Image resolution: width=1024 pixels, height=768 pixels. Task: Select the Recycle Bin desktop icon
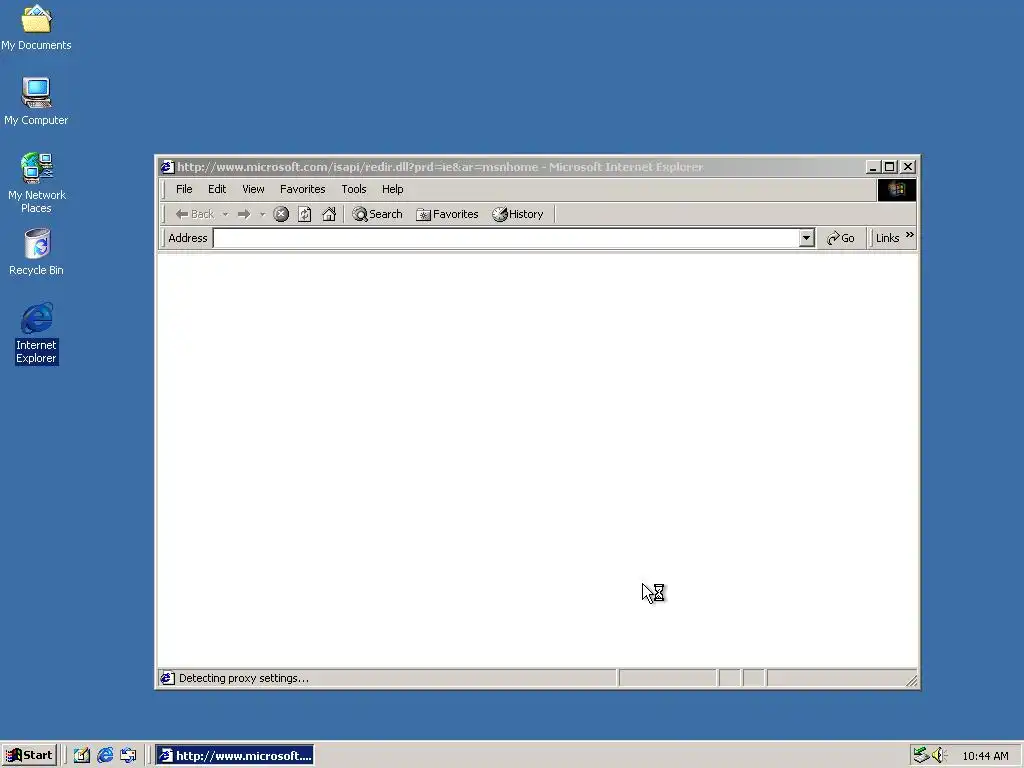(37, 252)
